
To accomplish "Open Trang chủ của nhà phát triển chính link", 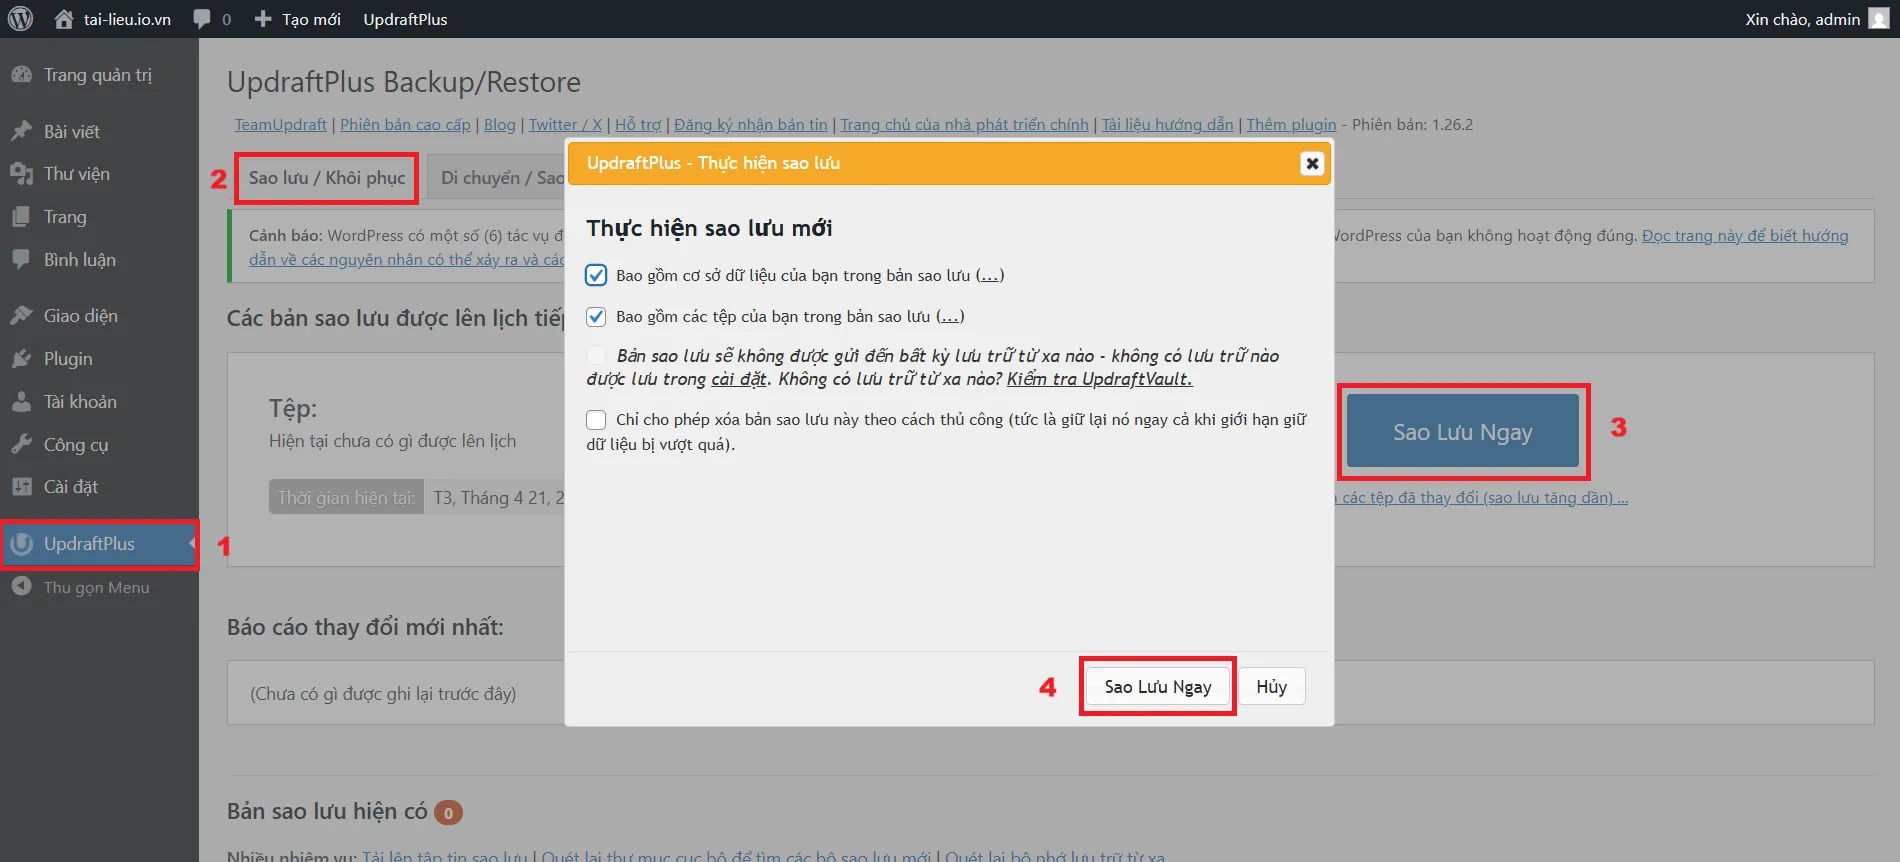I will (964, 125).
